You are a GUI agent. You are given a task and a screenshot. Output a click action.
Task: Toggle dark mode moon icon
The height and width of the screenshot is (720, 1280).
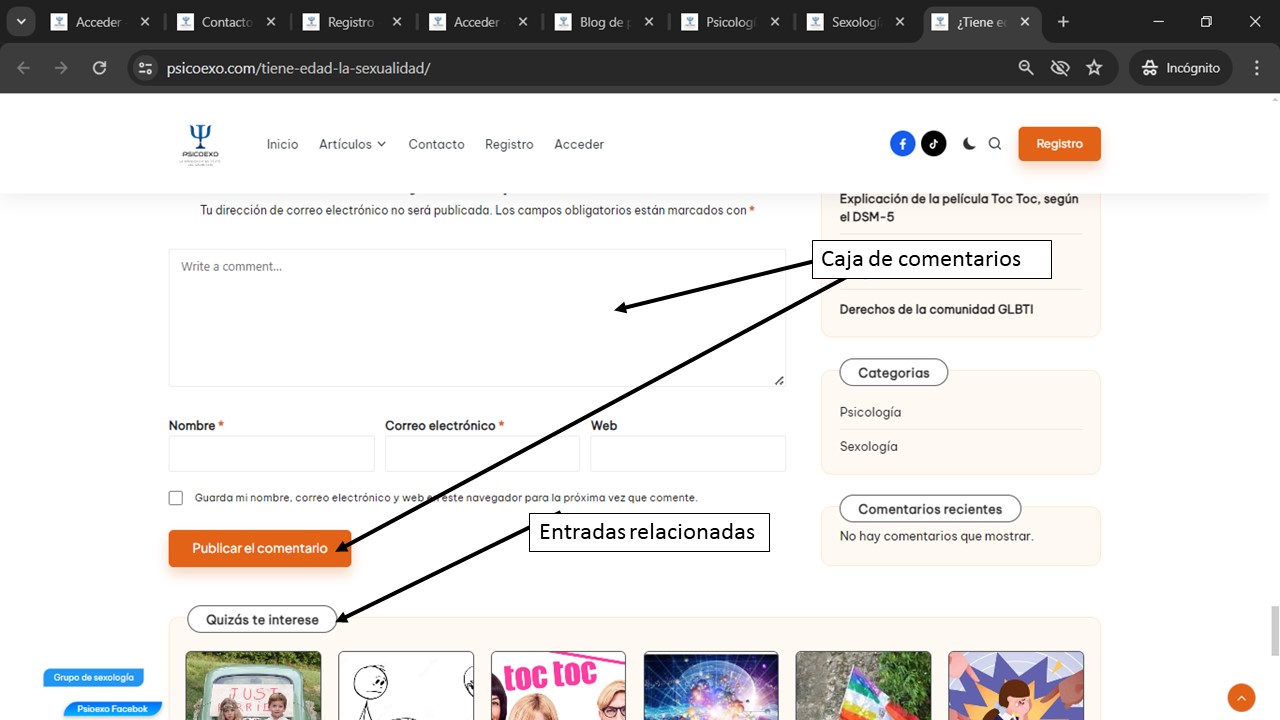968,144
